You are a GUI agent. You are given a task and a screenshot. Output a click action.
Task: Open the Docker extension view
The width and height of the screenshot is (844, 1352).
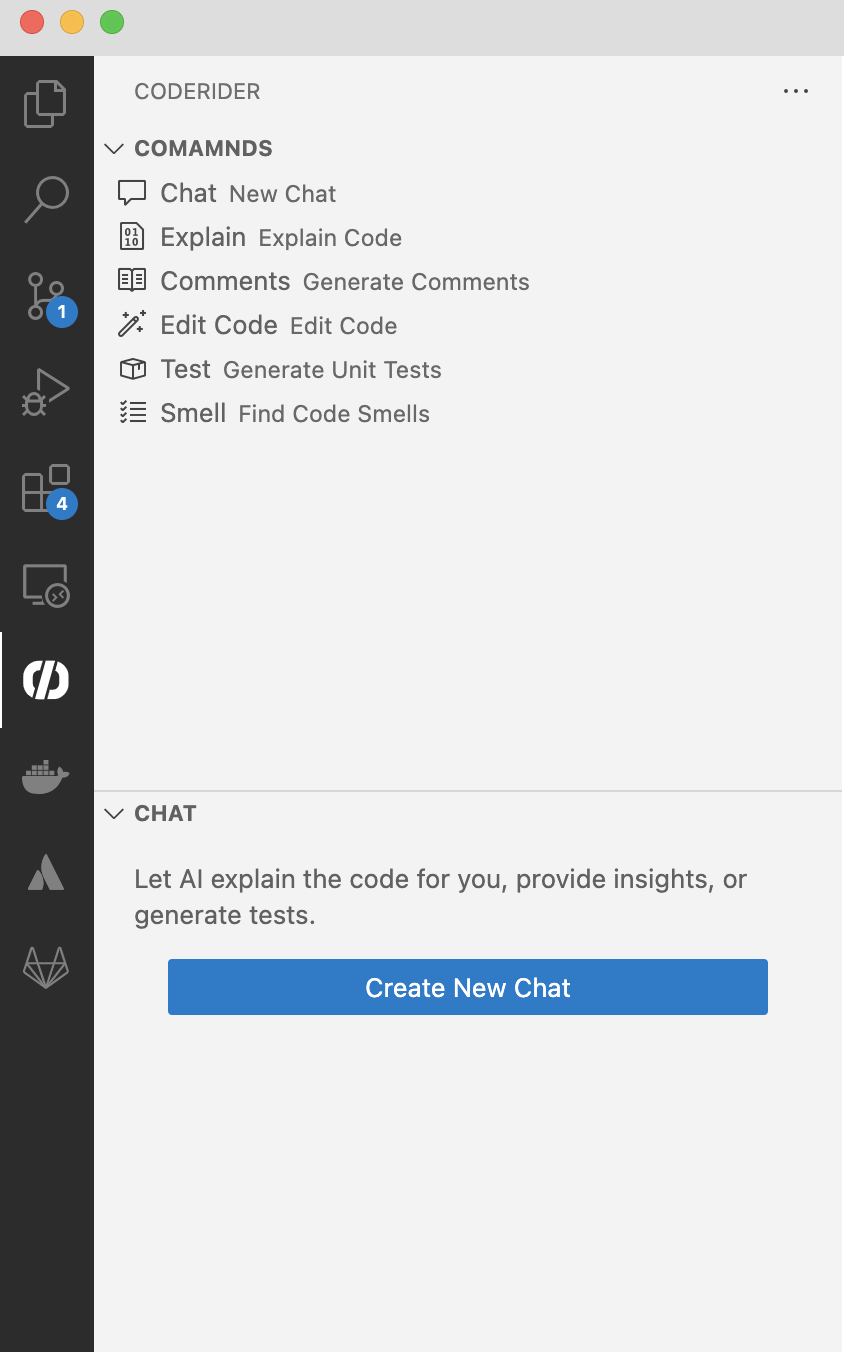pyautogui.click(x=44, y=776)
